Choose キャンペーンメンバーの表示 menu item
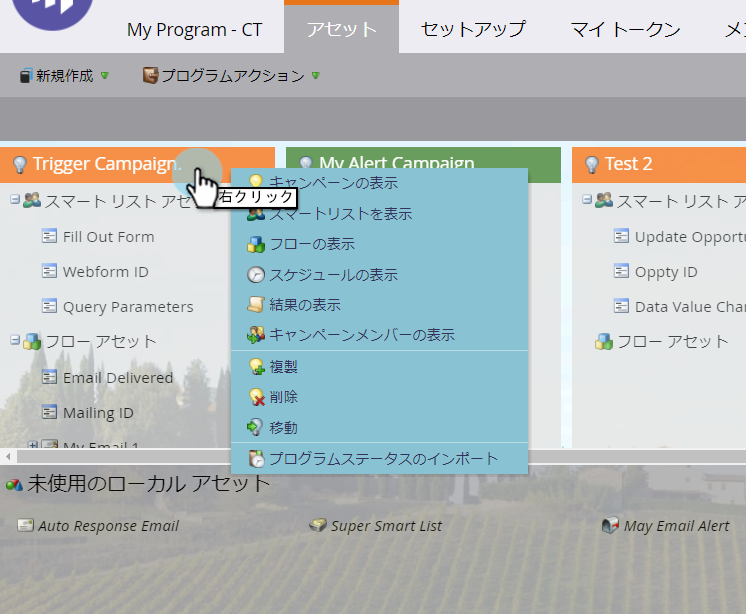This screenshot has height=614, width=746. click(379, 335)
